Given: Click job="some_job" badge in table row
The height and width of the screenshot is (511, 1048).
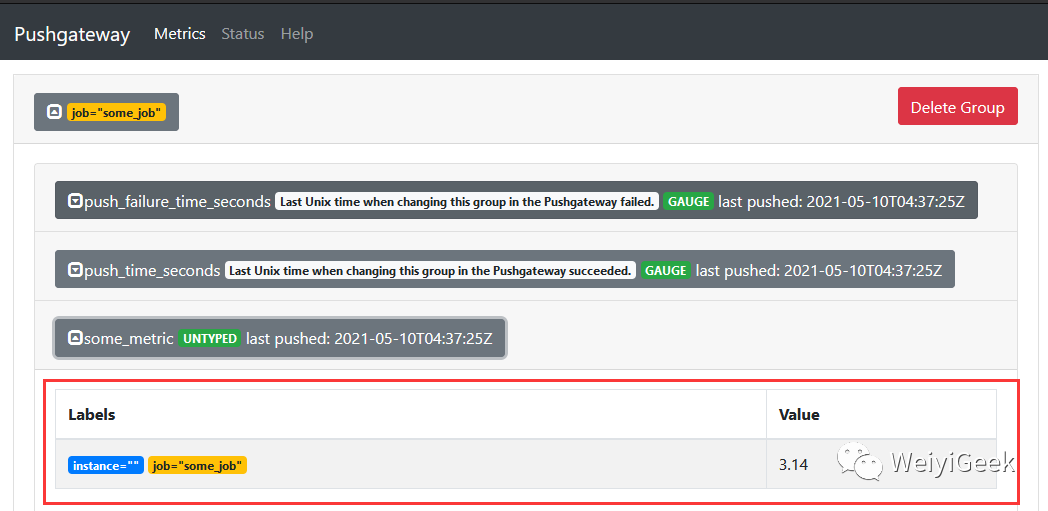Looking at the screenshot, I should pos(197,466).
